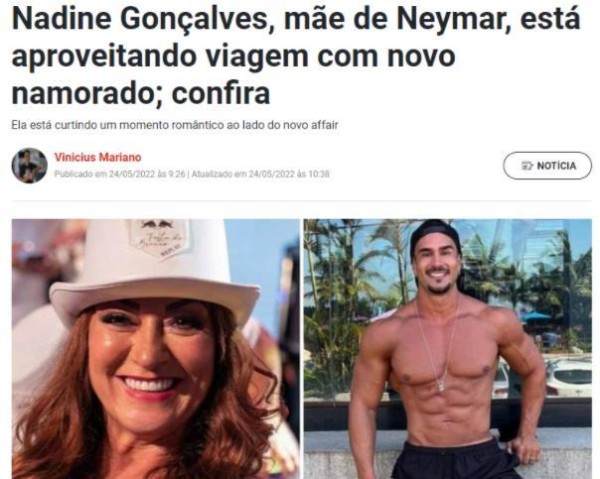
Task: Click the white top hat in the left photo
Action: [x=155, y=268]
